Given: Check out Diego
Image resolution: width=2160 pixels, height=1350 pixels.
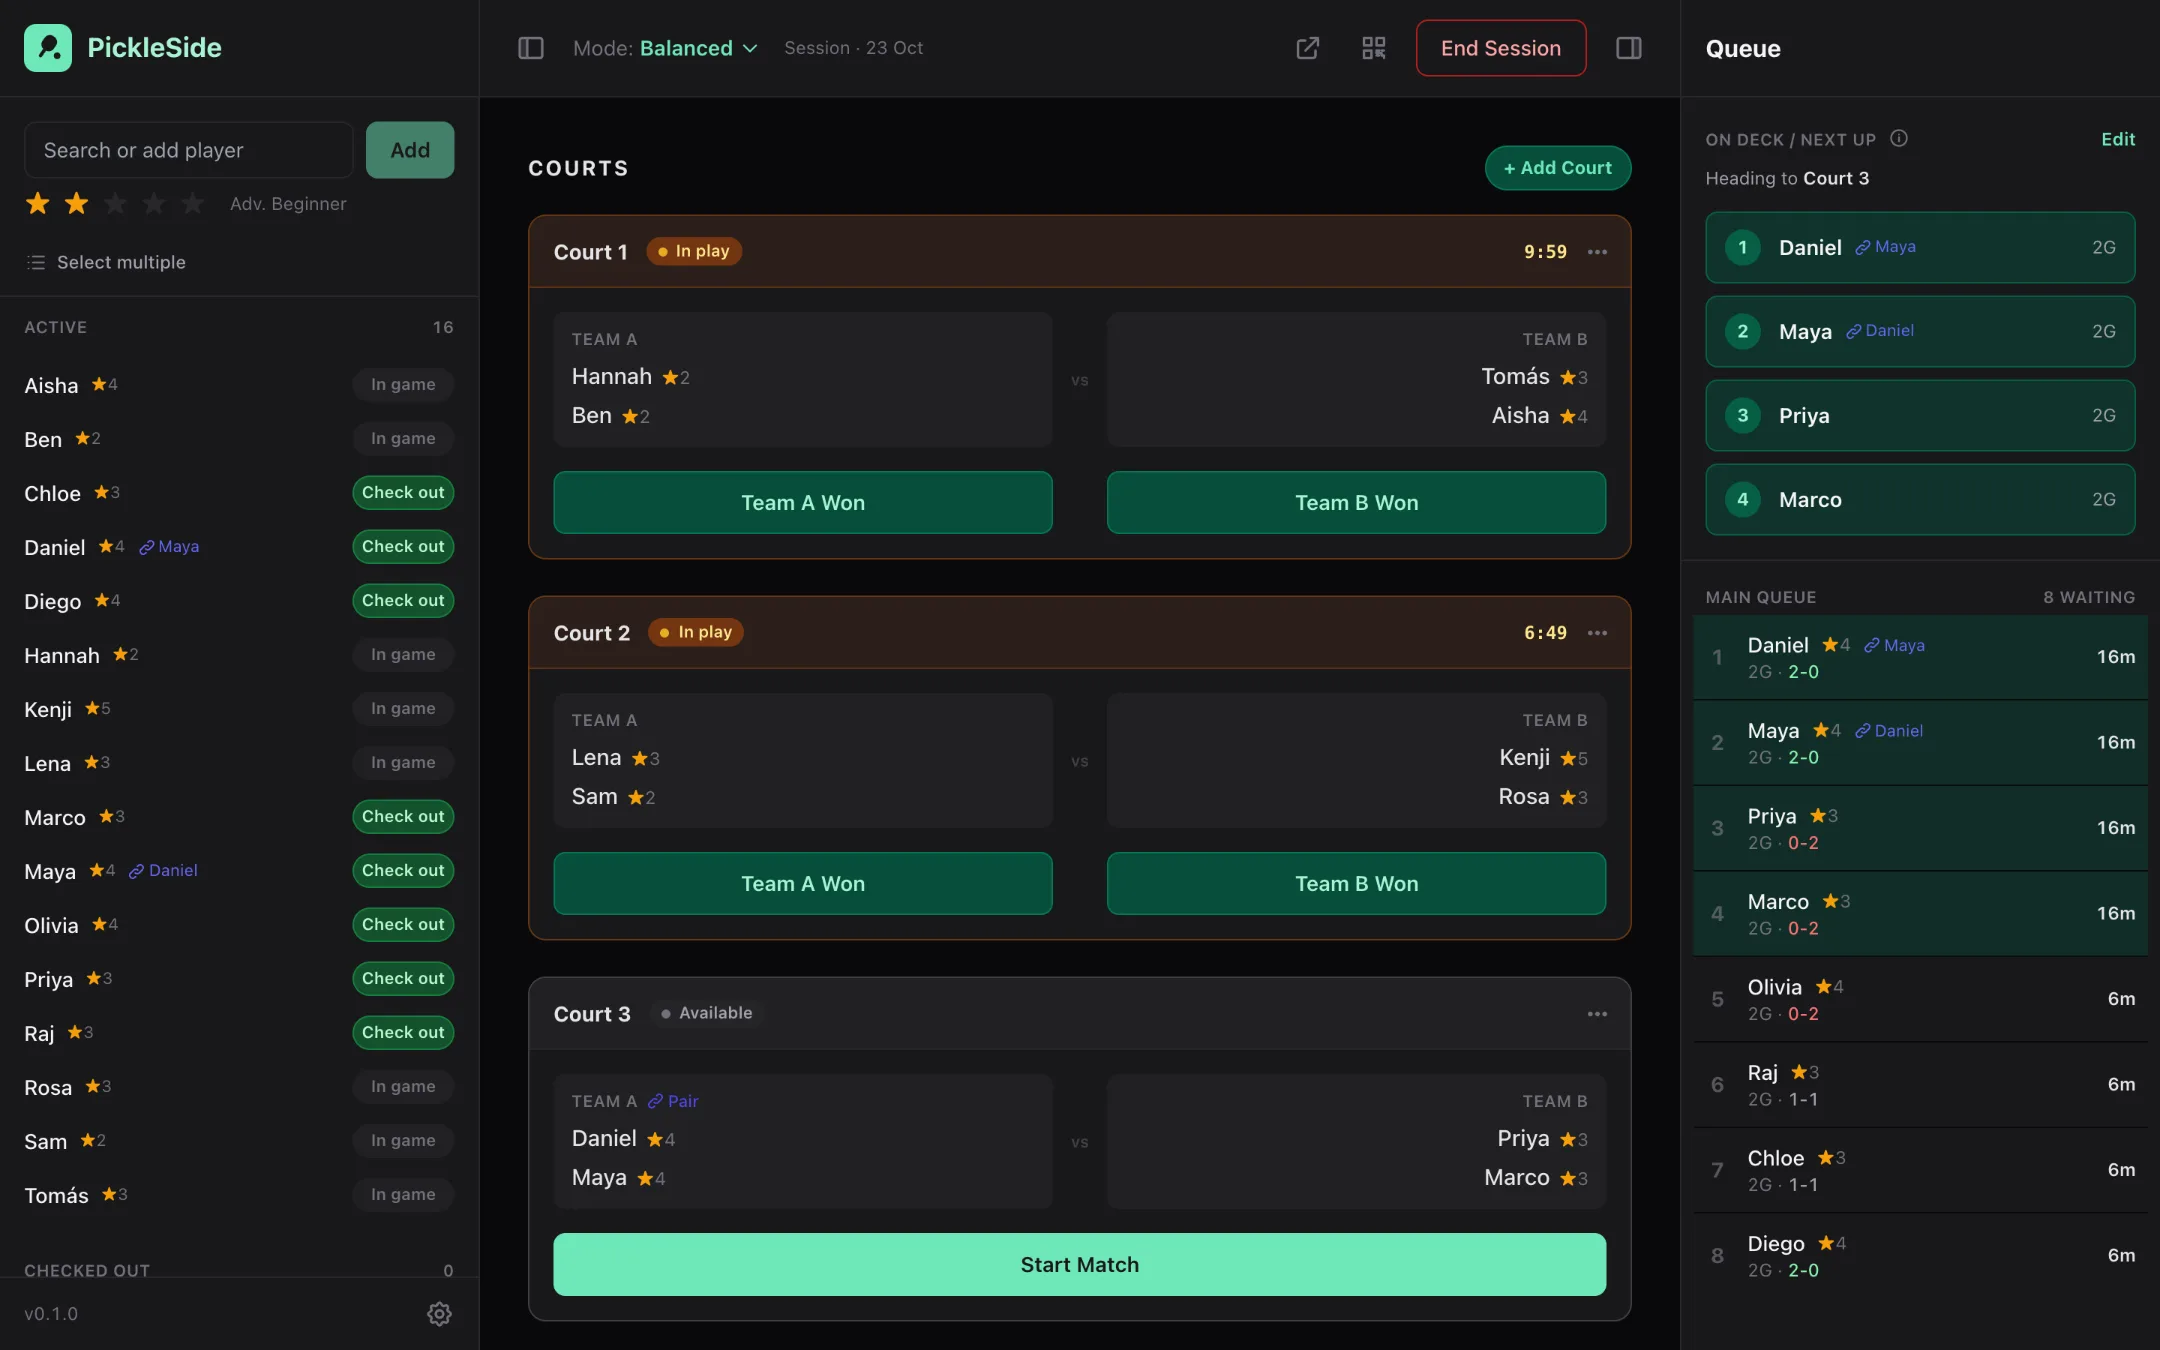Looking at the screenshot, I should (x=403, y=600).
